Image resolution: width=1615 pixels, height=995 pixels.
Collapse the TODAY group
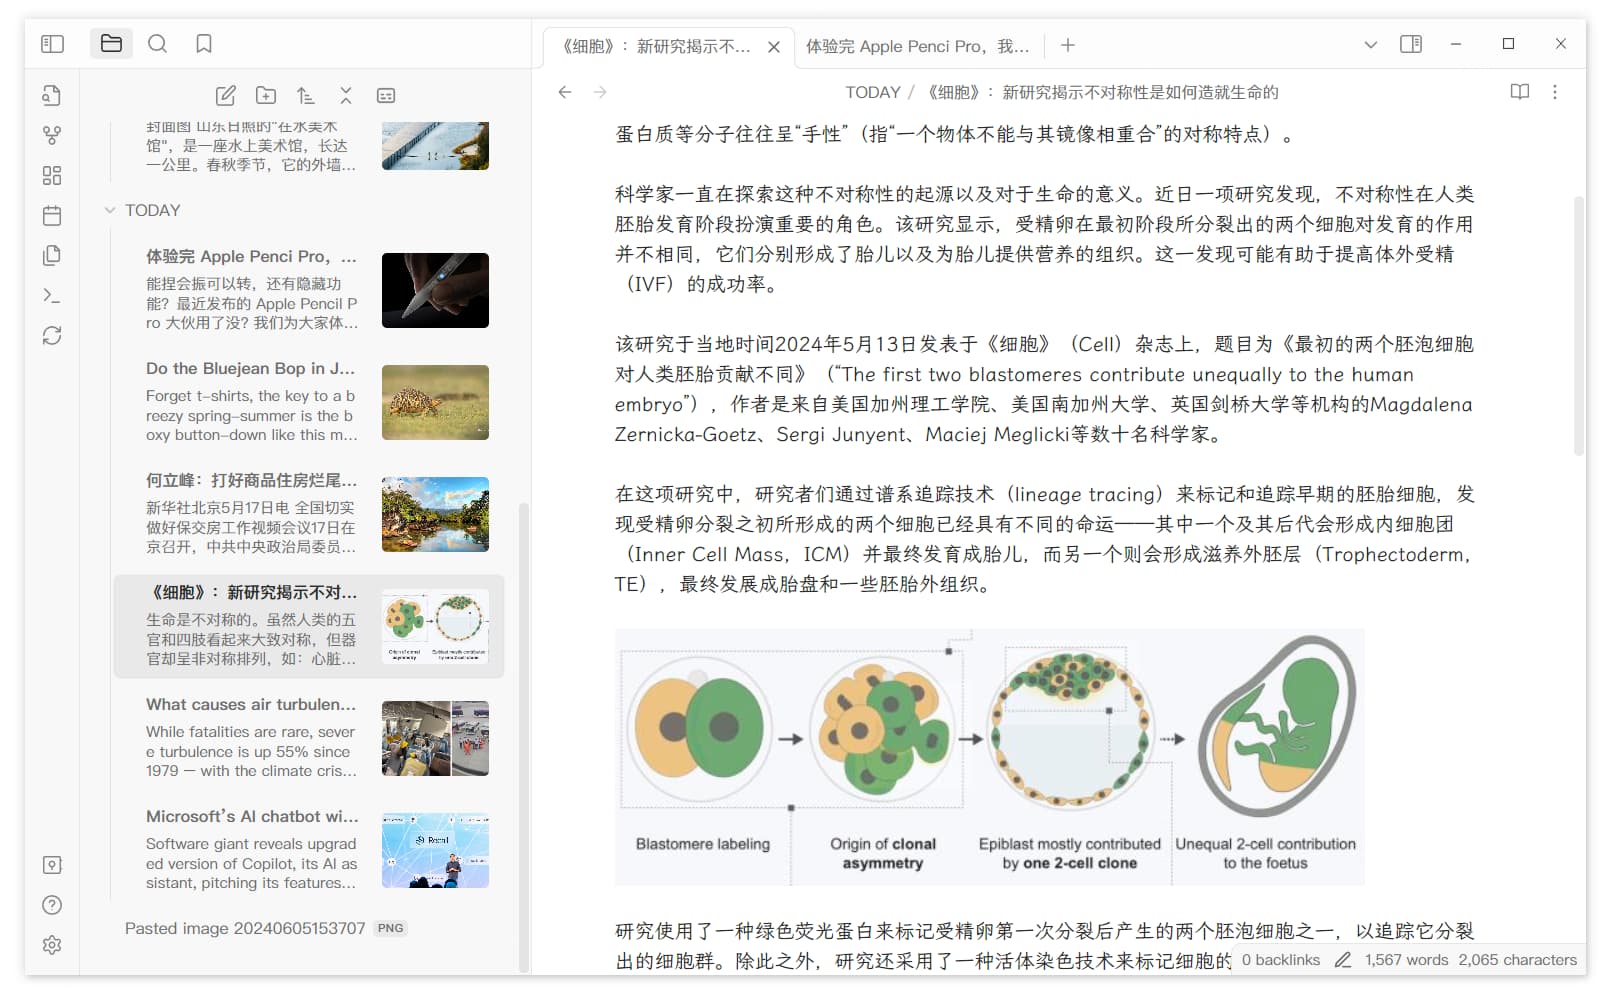tap(110, 210)
